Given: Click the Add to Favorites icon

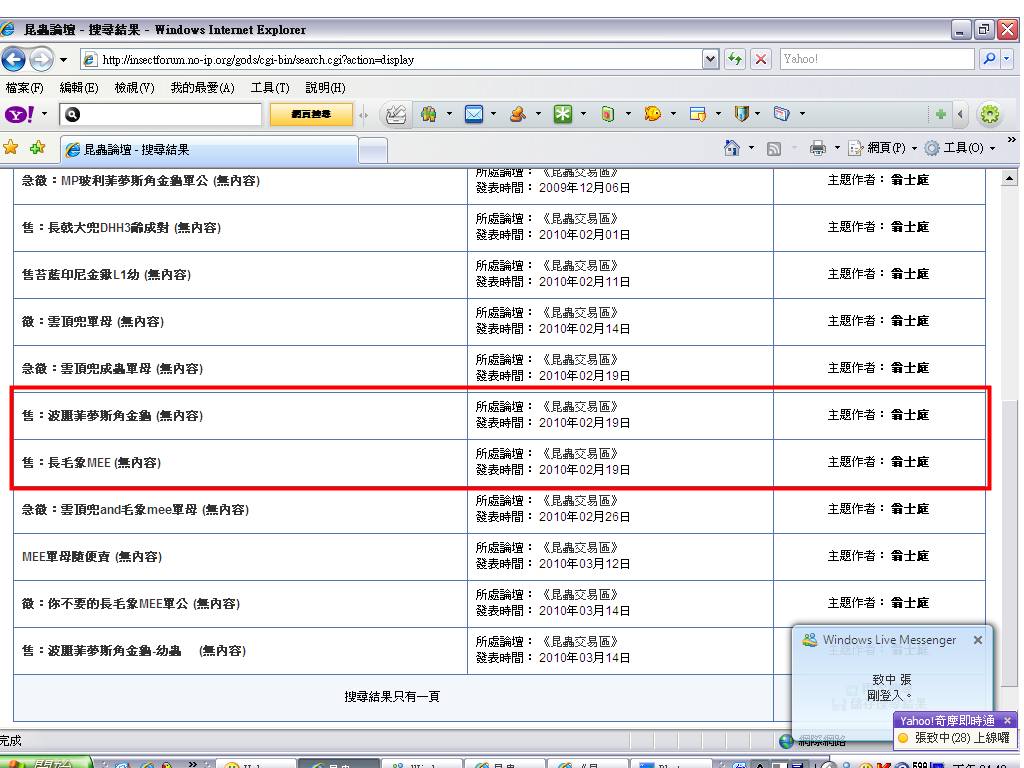Looking at the screenshot, I should click(37, 148).
